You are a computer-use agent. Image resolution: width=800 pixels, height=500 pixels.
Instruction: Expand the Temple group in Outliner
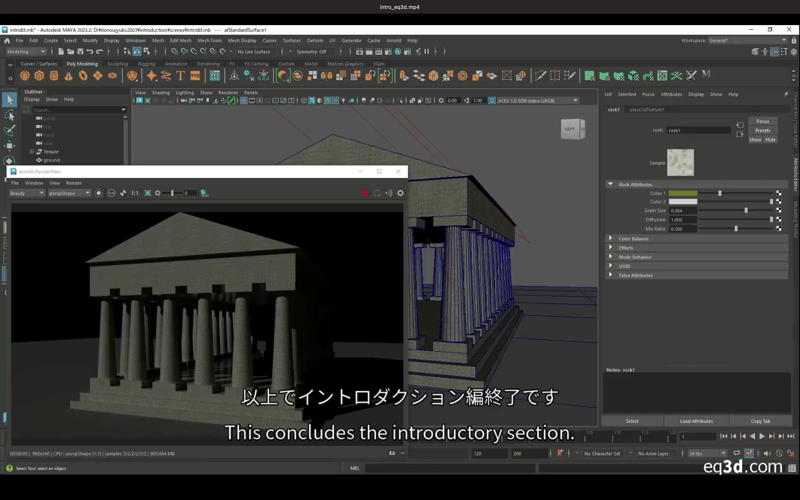coord(32,152)
